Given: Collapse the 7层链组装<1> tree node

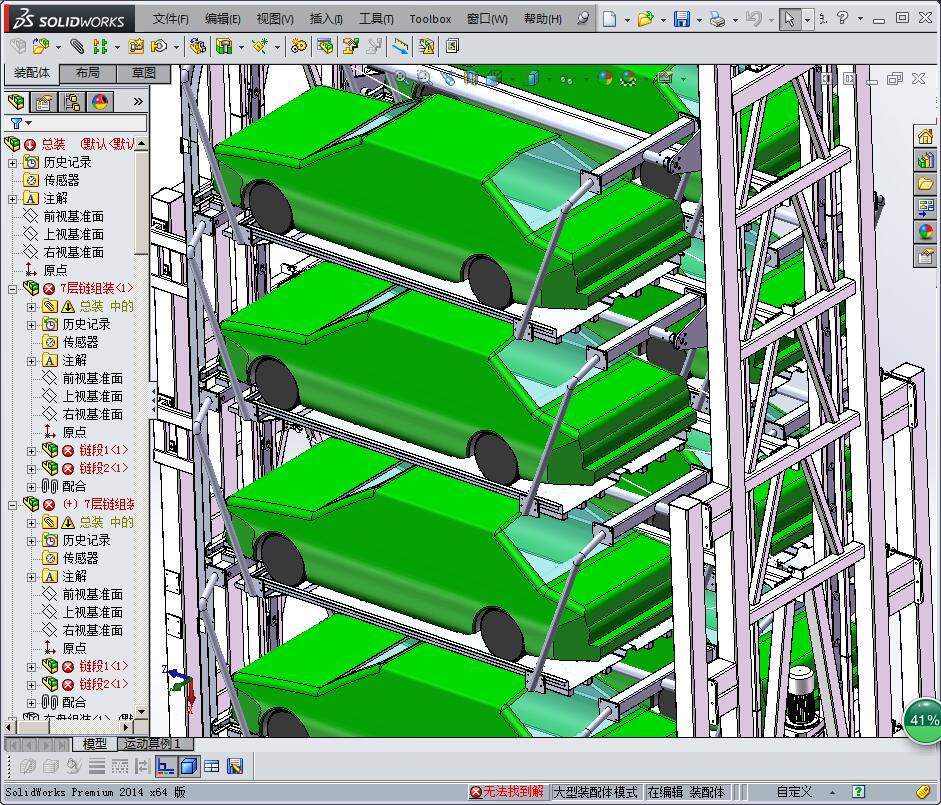Looking at the screenshot, I should pyautogui.click(x=13, y=289).
